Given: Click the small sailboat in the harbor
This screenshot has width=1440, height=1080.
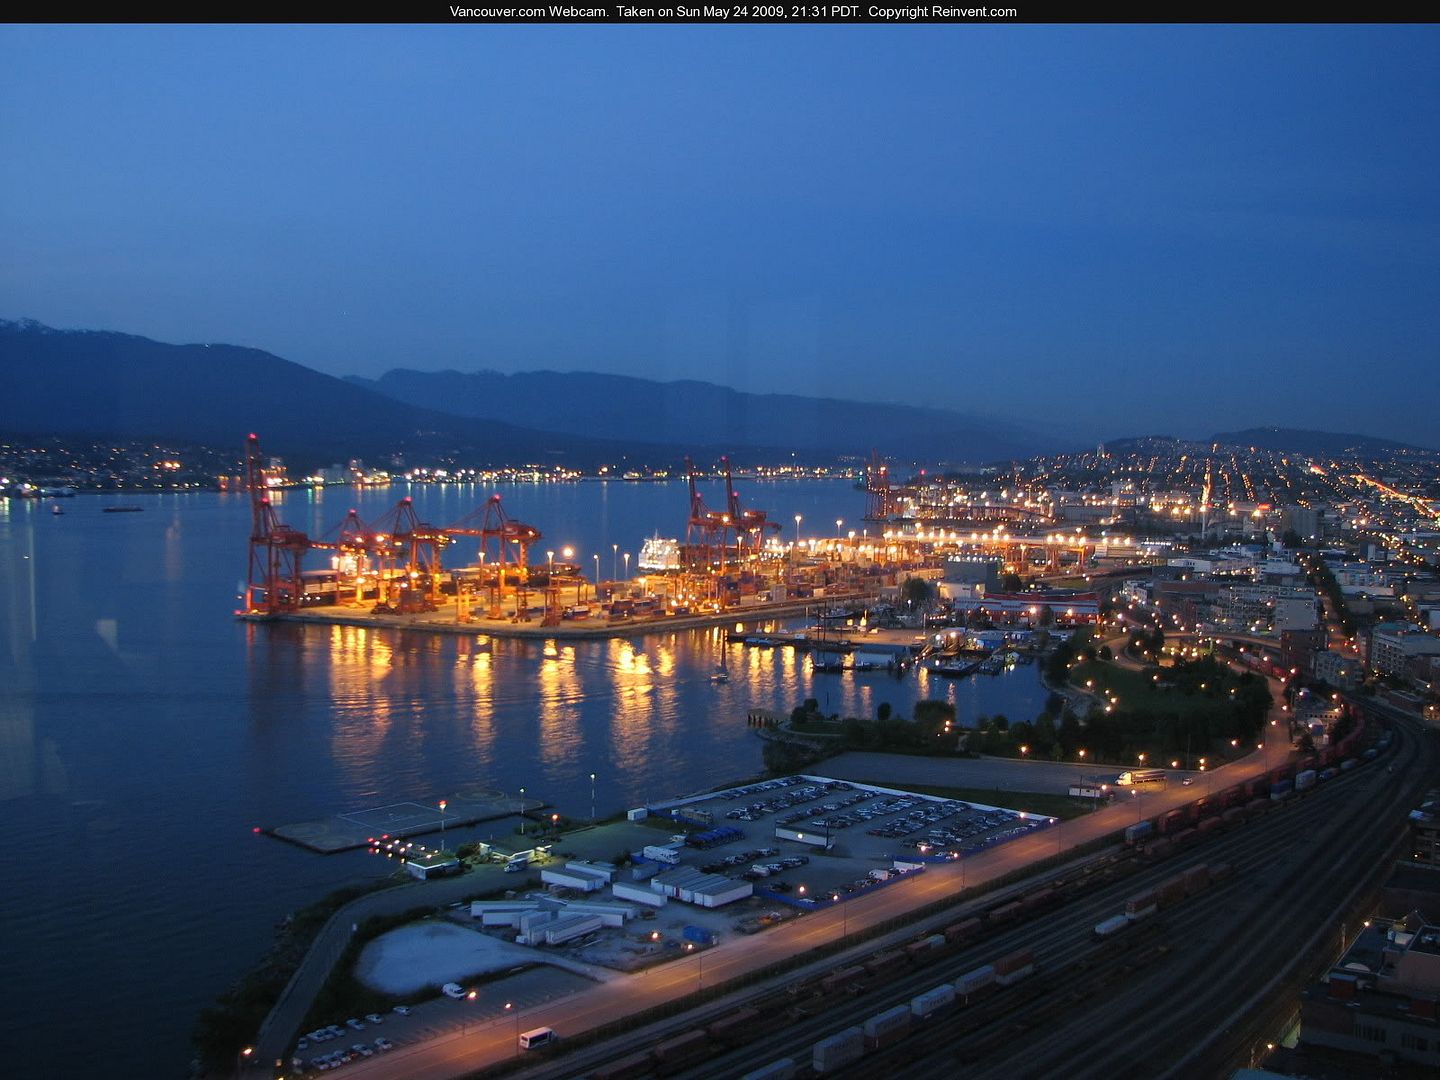Looking at the screenshot, I should (719, 671).
